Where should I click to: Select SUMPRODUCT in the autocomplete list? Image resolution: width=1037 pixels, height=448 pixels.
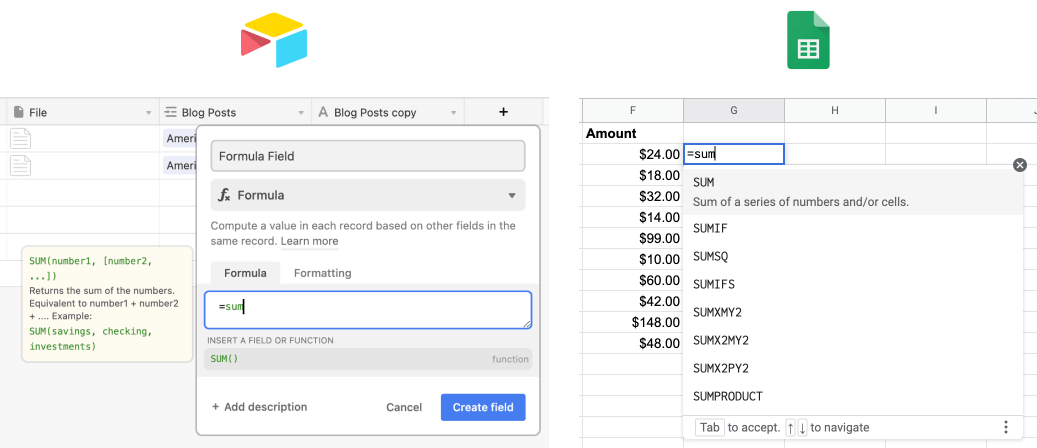click(x=728, y=396)
